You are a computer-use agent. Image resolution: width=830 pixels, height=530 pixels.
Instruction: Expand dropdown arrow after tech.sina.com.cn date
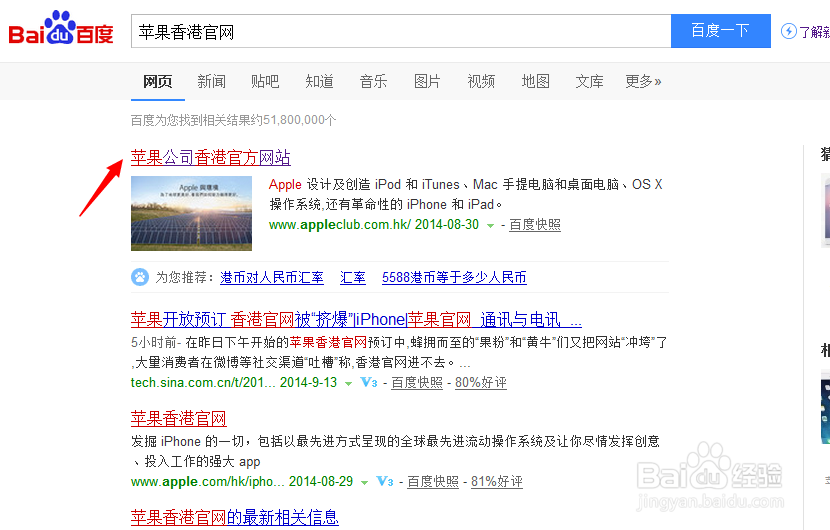(348, 383)
